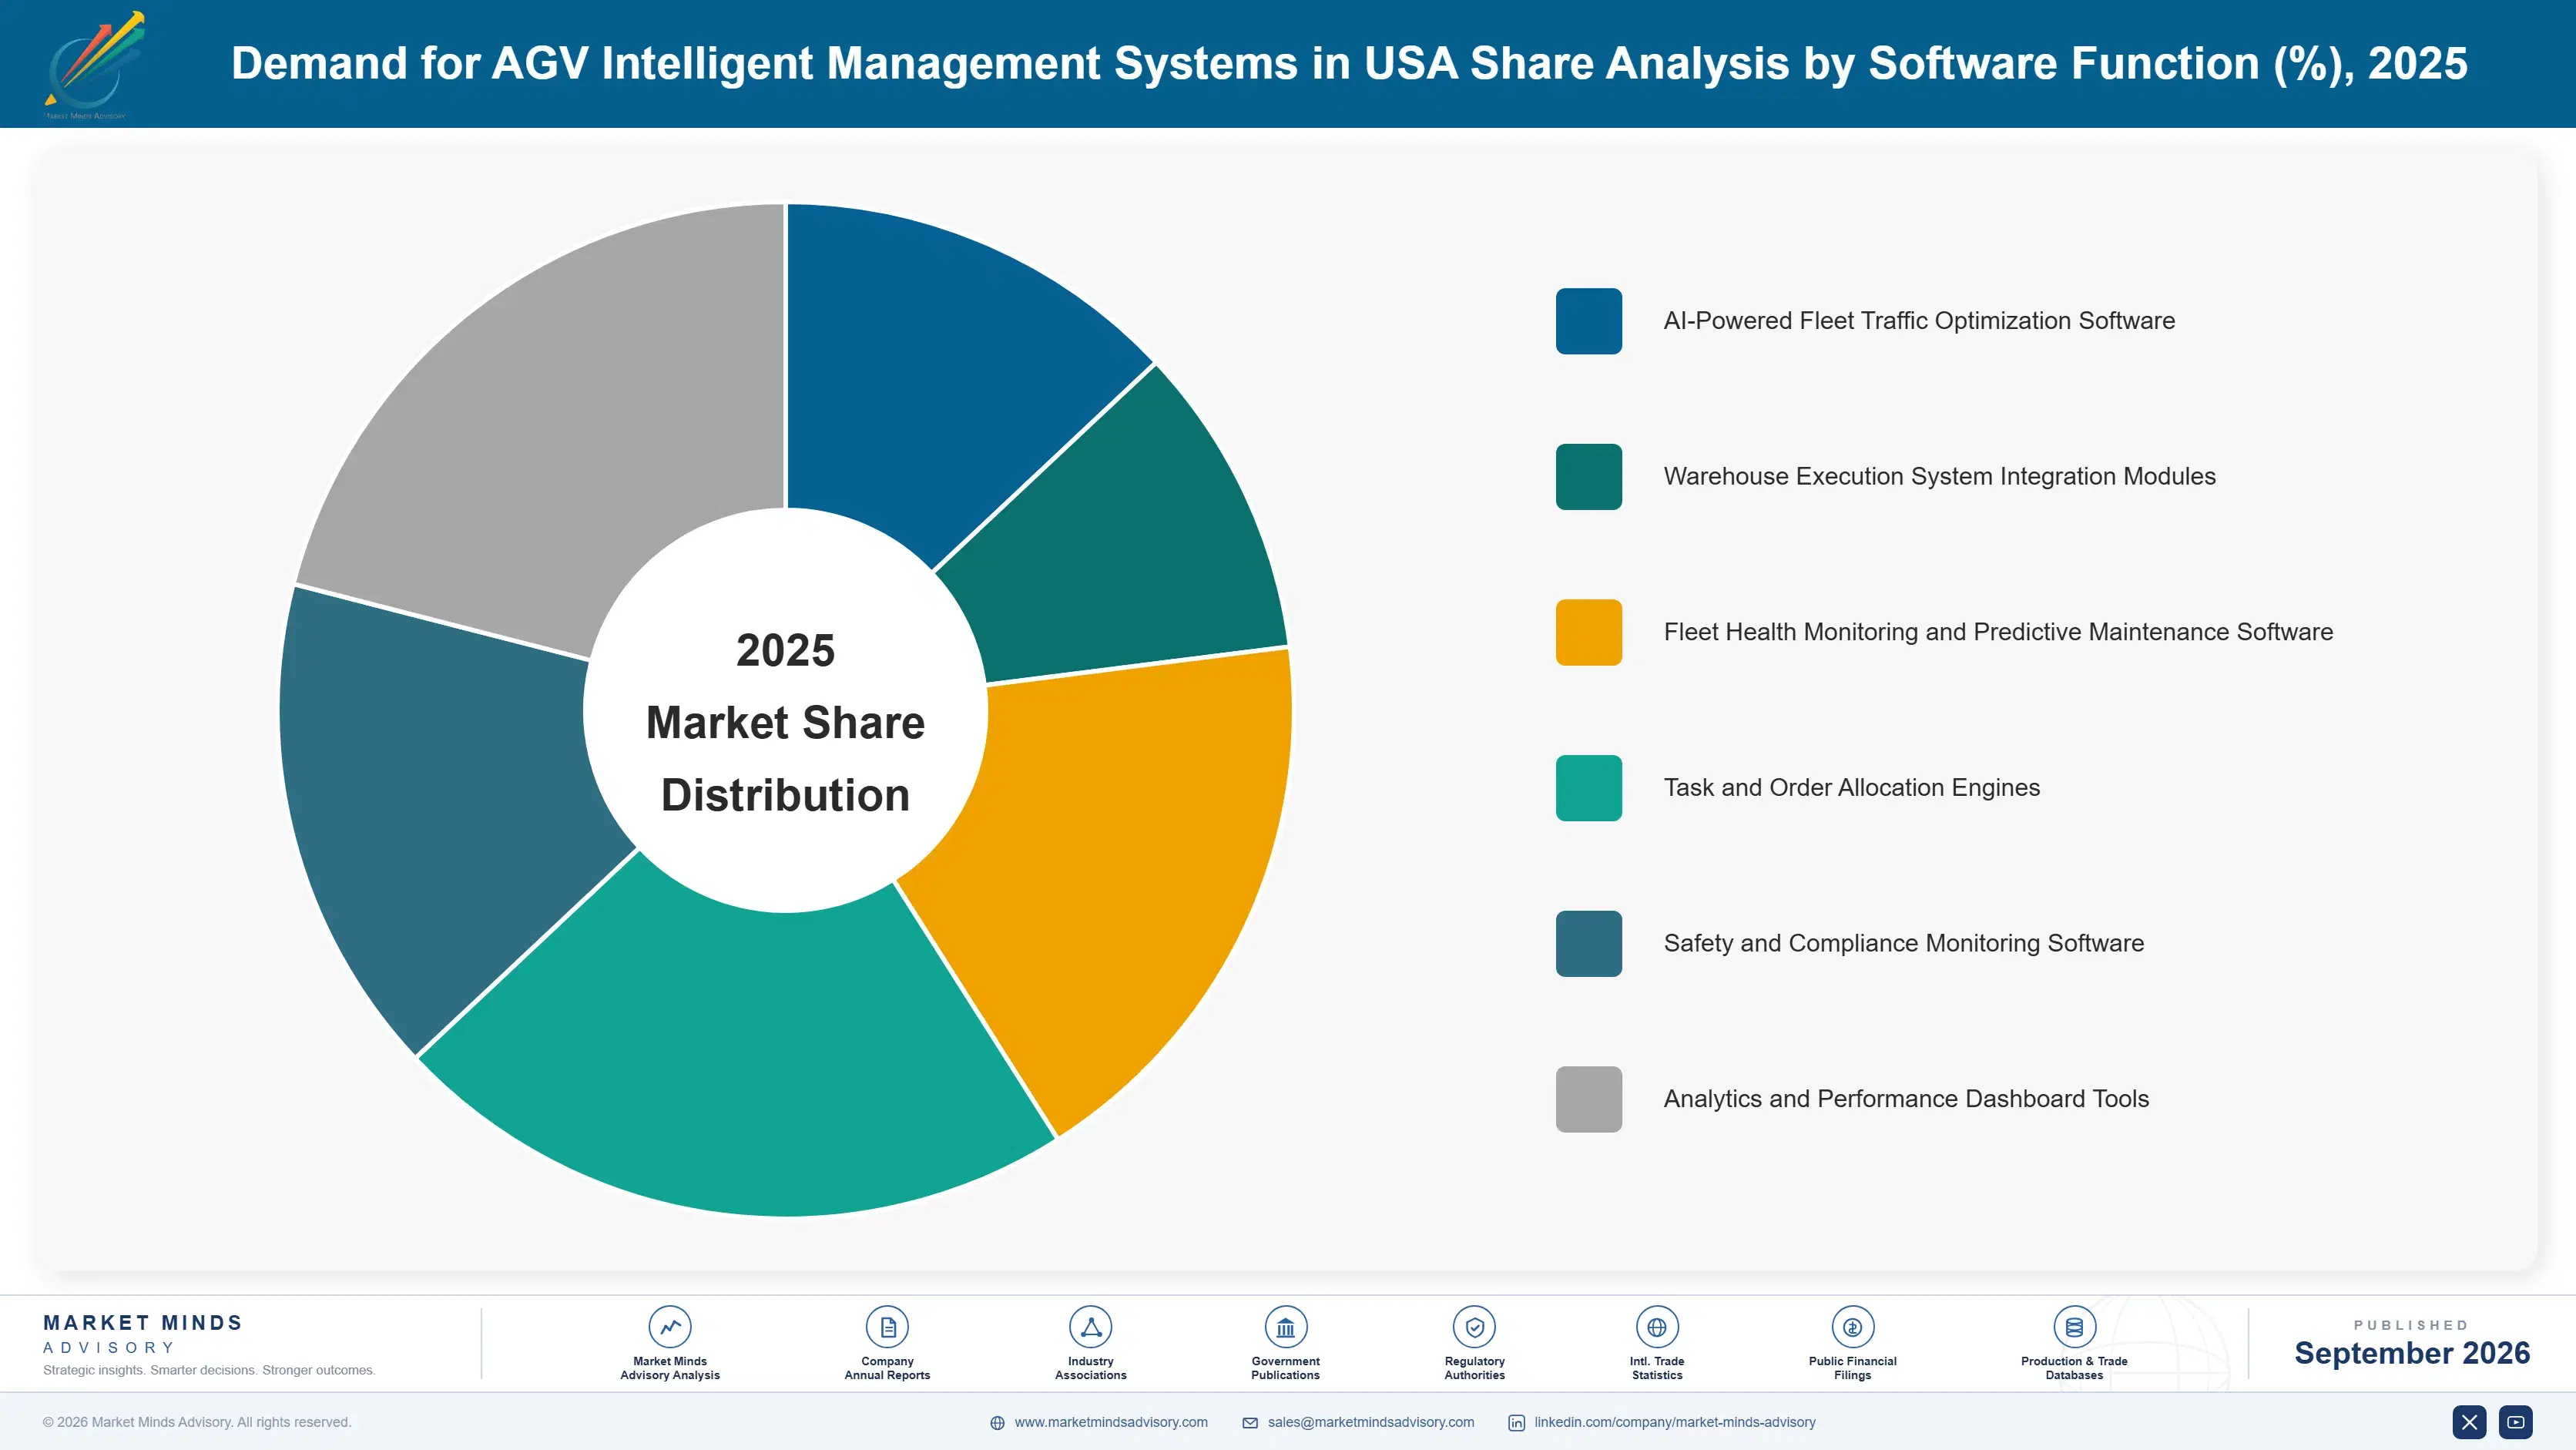Select the Production & Trade Databases icon
This screenshot has width=2576, height=1450.
[x=2074, y=1327]
